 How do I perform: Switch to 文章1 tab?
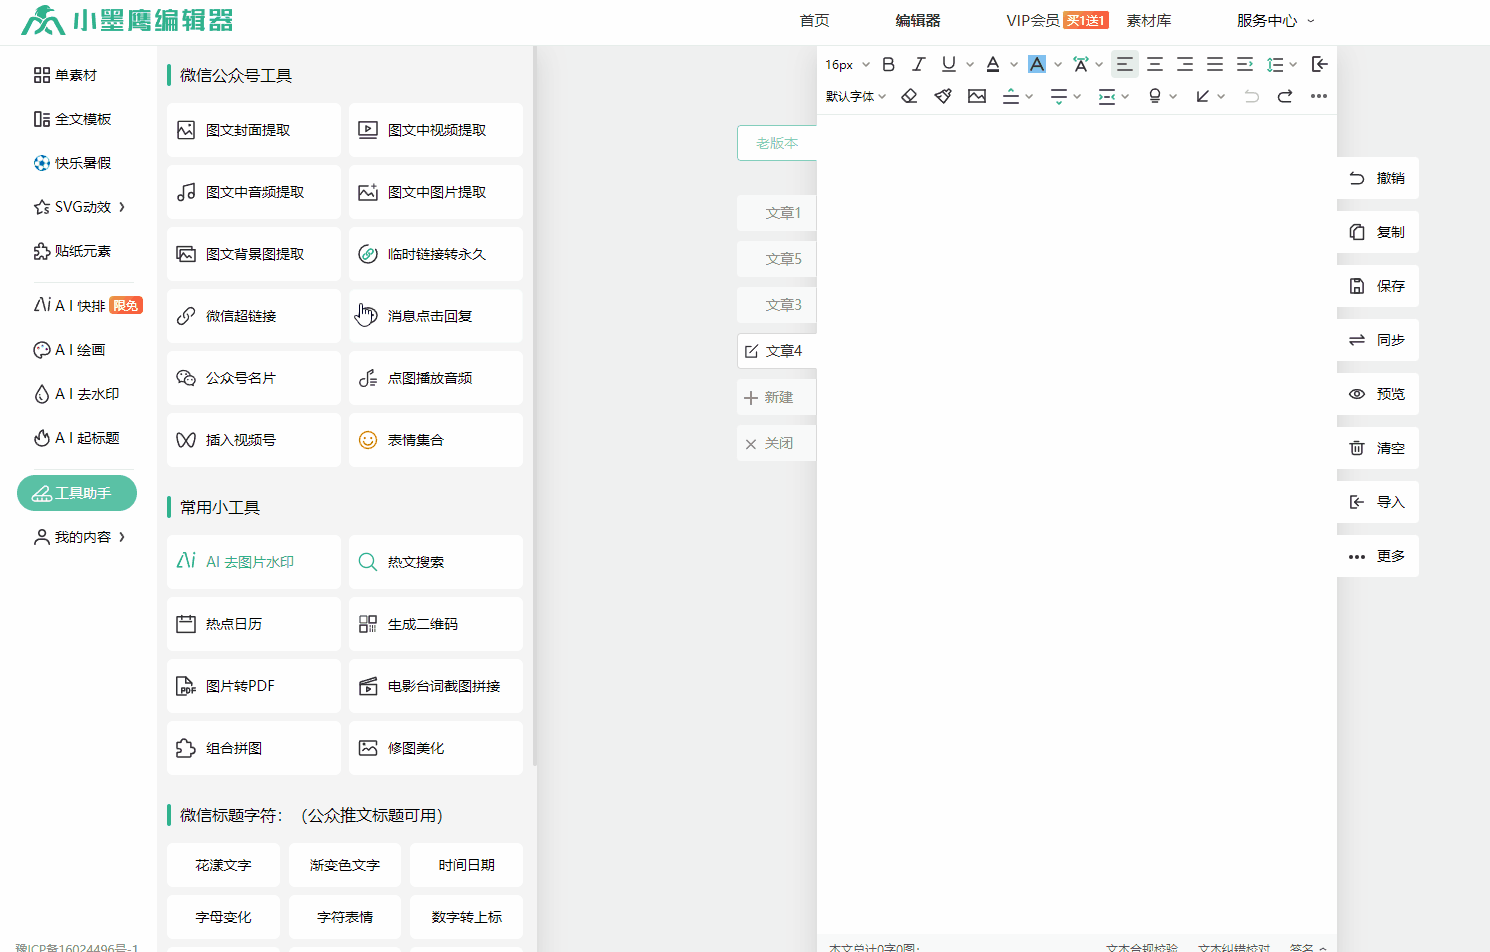coord(777,213)
